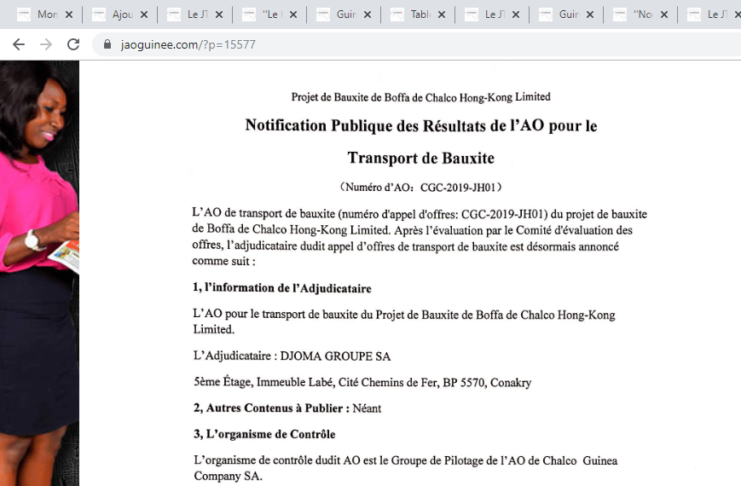Click the line "L'Adjudicataire : DJOMA GROUPE SA"
Viewport: 741px width, 486px height.
click(292, 356)
